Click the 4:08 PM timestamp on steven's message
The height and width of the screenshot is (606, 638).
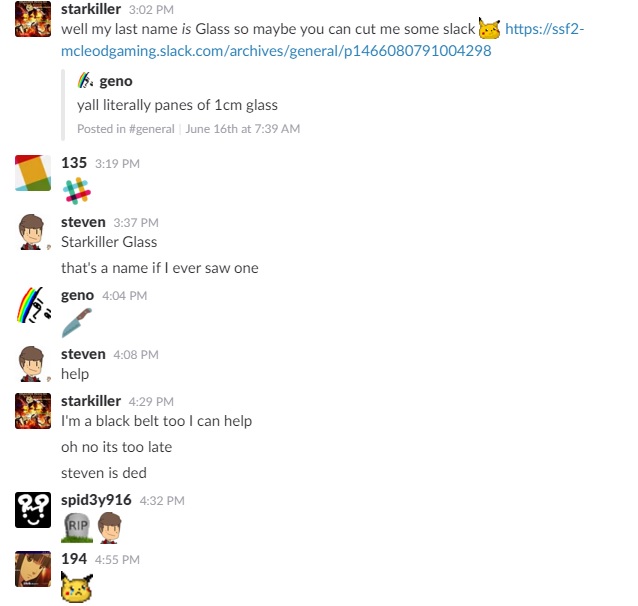pyautogui.click(x=136, y=355)
